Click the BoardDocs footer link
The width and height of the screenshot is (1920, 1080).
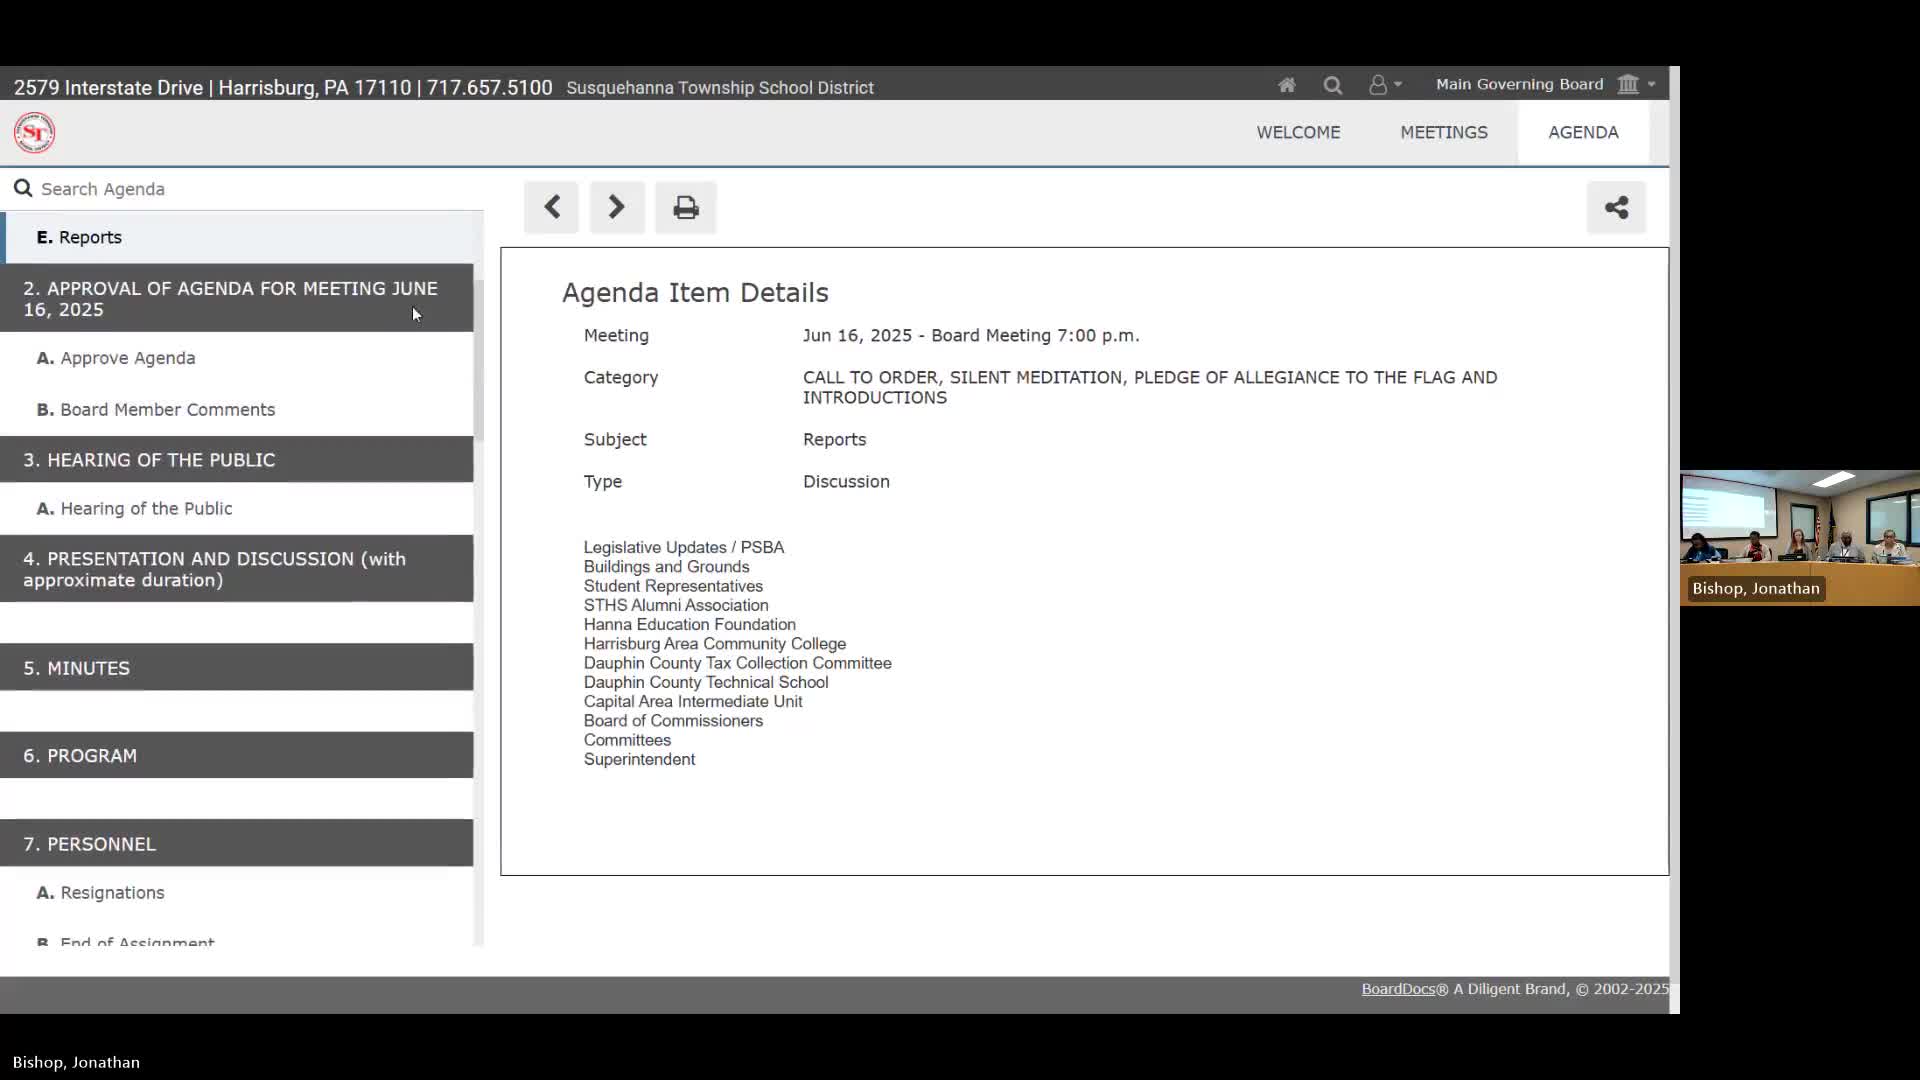pos(1397,989)
